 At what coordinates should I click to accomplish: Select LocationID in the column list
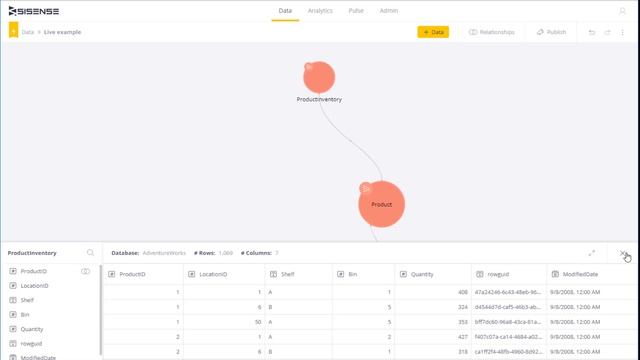coord(35,286)
